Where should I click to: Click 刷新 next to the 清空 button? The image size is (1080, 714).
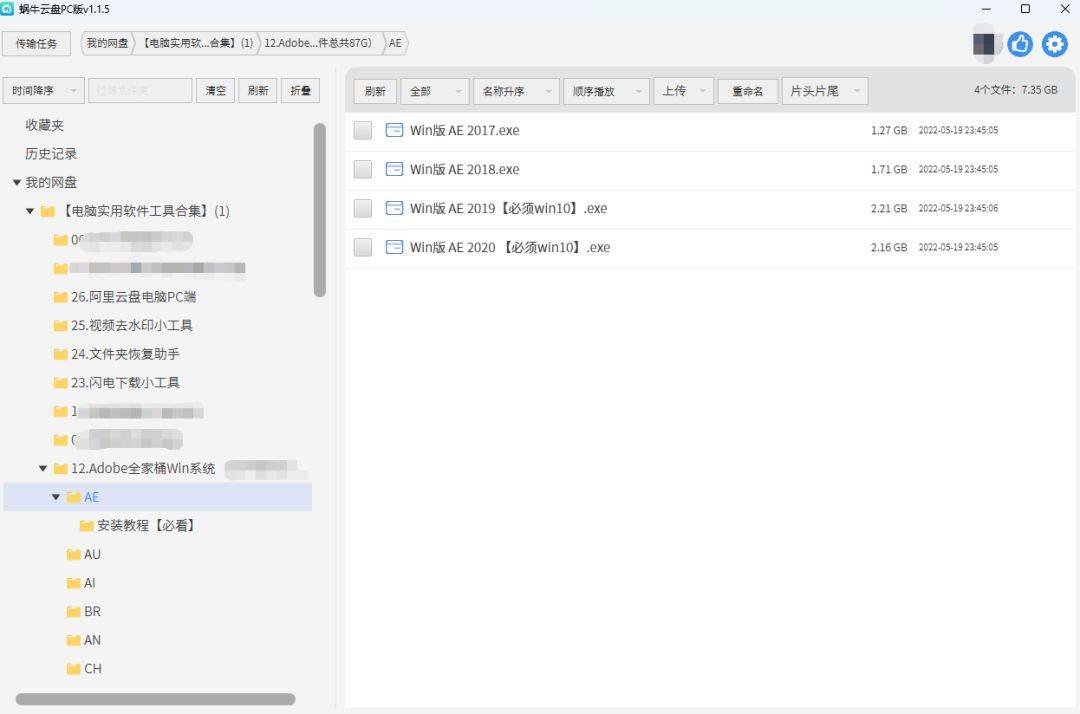[258, 91]
